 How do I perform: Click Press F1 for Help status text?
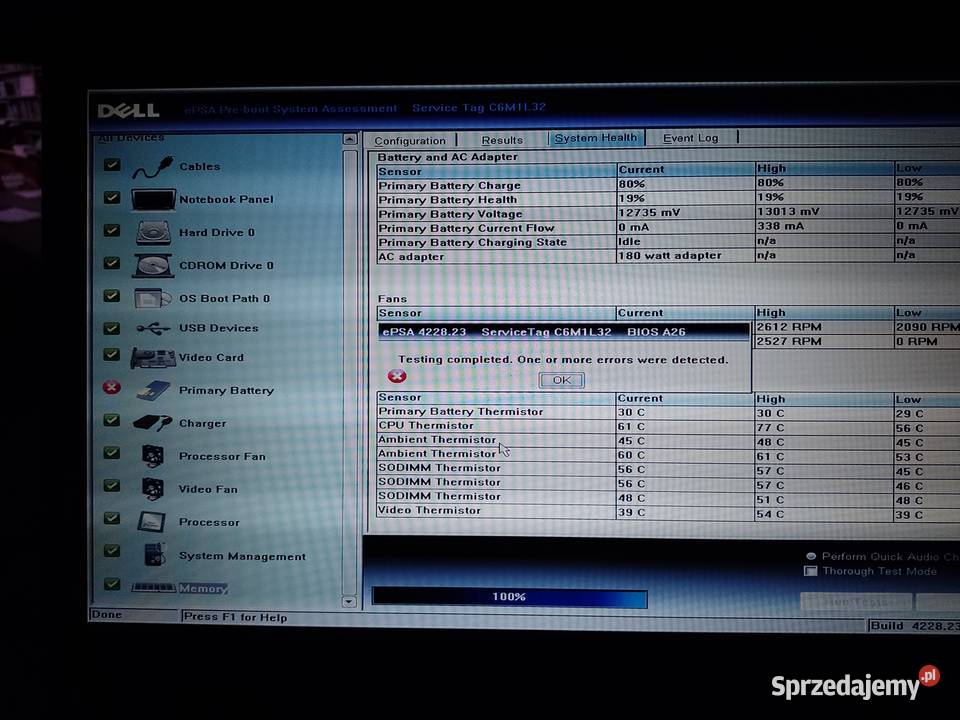[x=235, y=617]
